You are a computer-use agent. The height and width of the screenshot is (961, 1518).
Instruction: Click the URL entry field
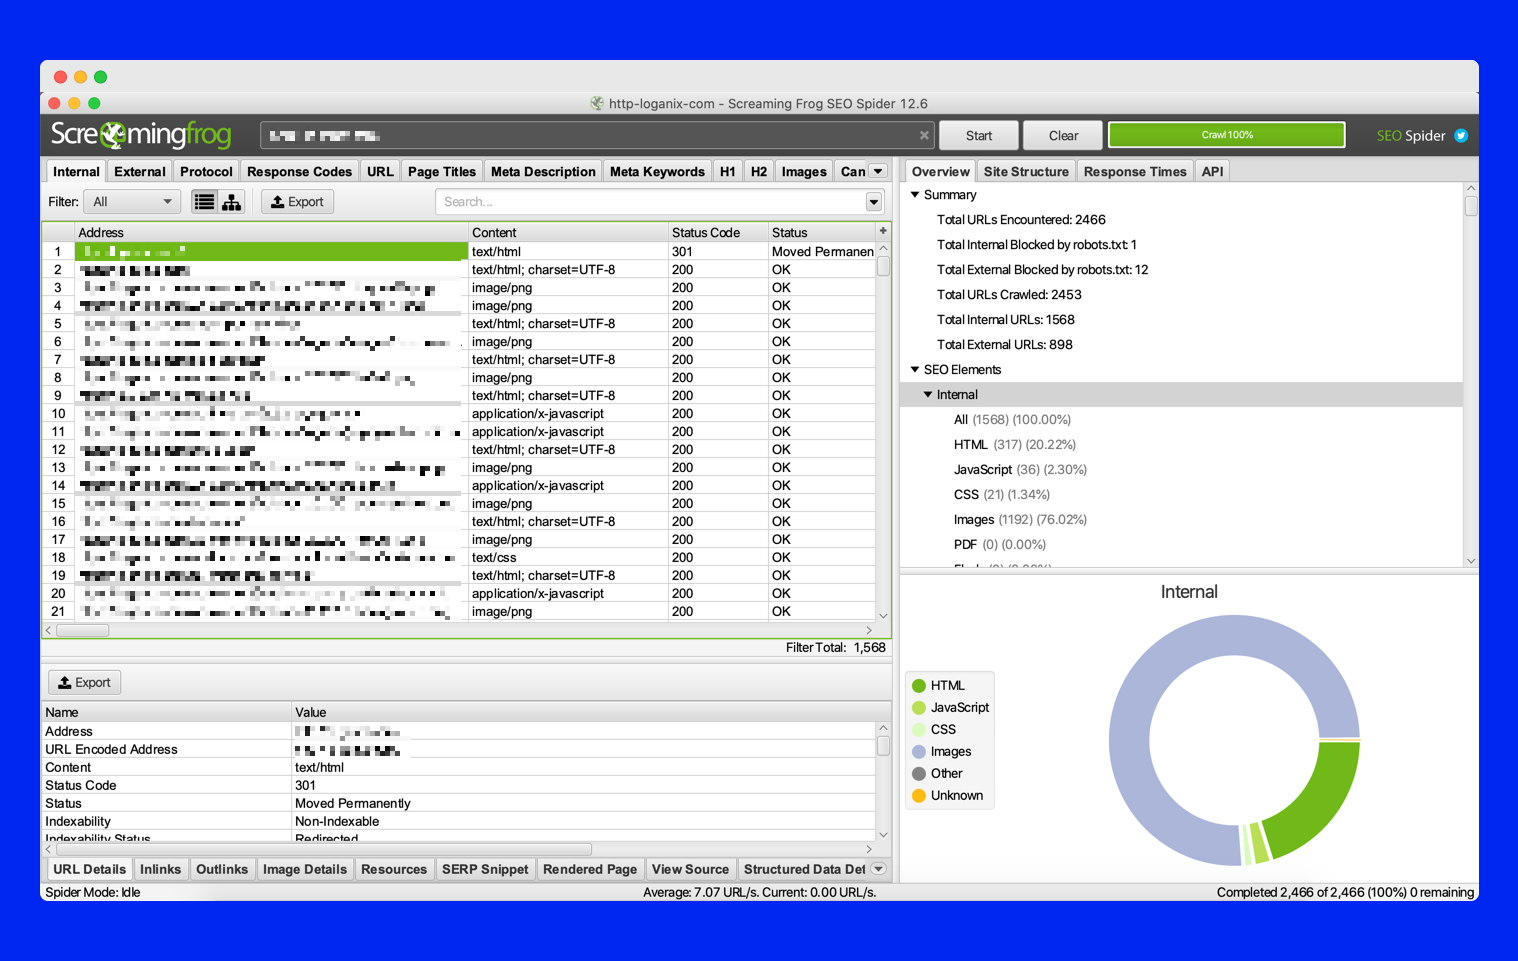pos(589,136)
